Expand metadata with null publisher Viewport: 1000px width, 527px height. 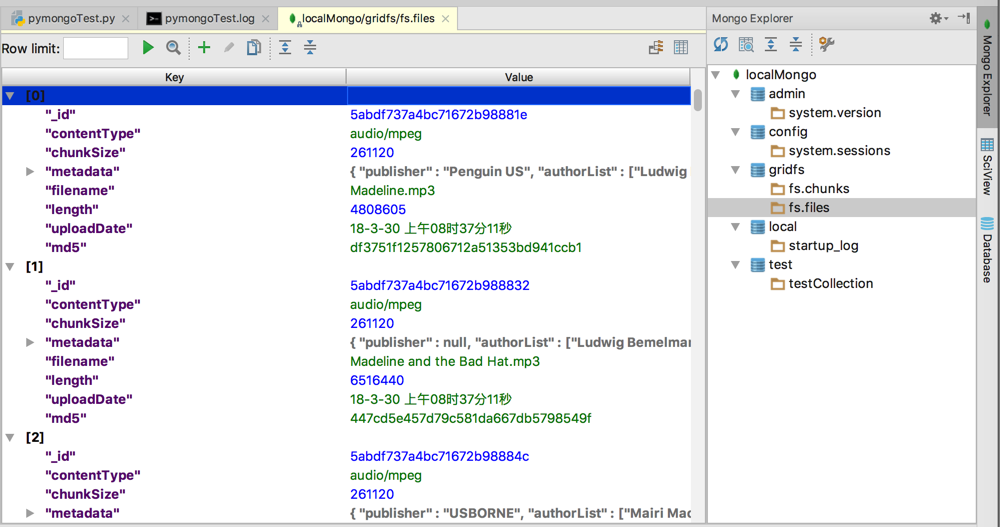(30, 343)
